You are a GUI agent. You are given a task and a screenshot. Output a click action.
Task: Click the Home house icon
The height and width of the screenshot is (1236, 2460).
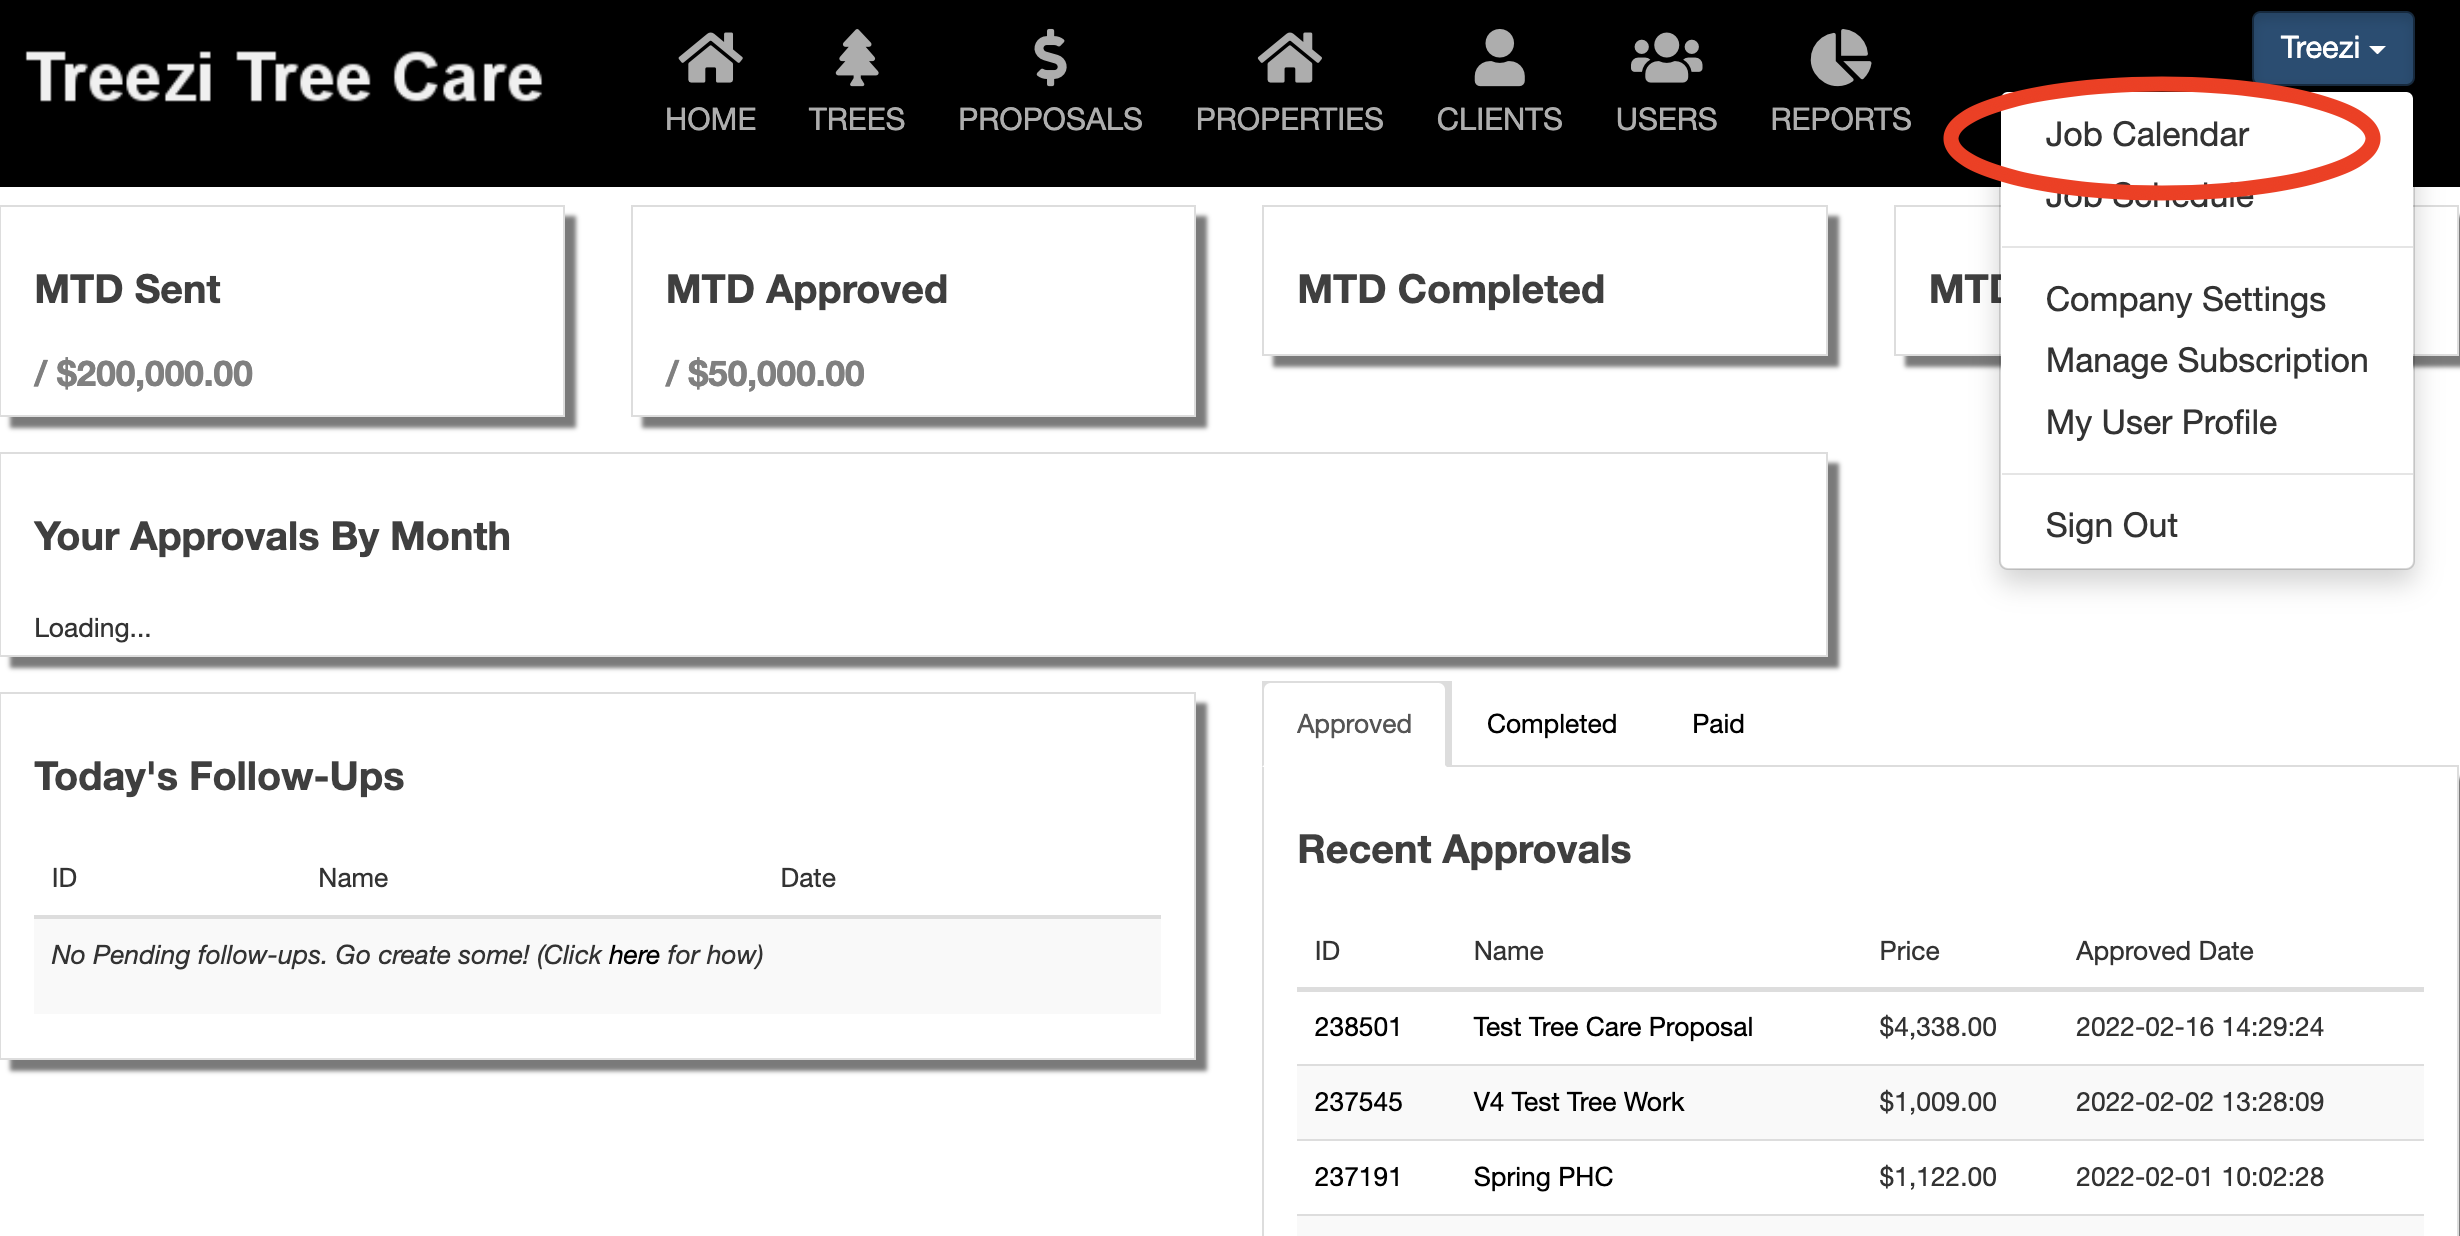pyautogui.click(x=710, y=58)
